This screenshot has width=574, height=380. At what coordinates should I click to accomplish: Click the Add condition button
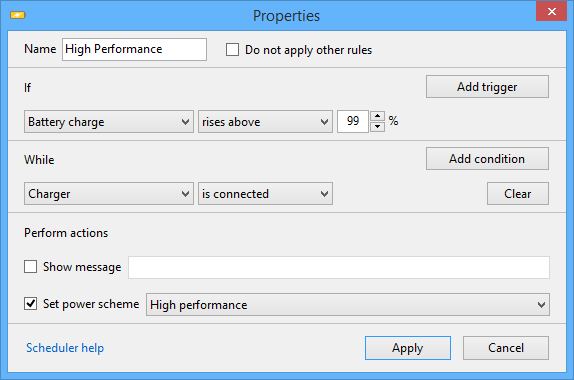click(487, 159)
